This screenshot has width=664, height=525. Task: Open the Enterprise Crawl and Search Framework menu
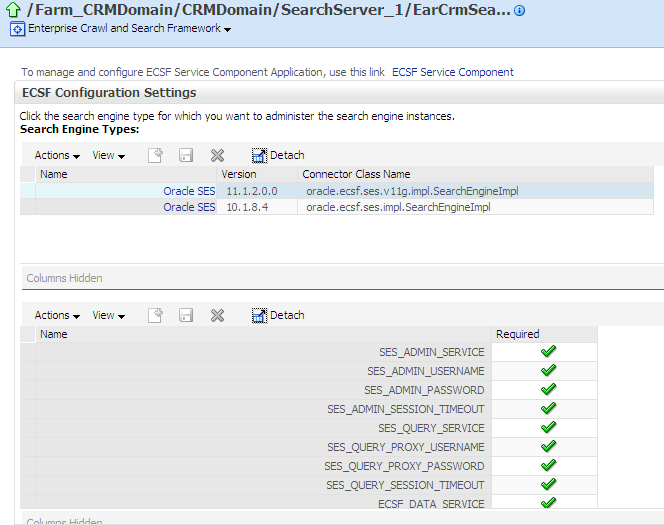(x=130, y=28)
